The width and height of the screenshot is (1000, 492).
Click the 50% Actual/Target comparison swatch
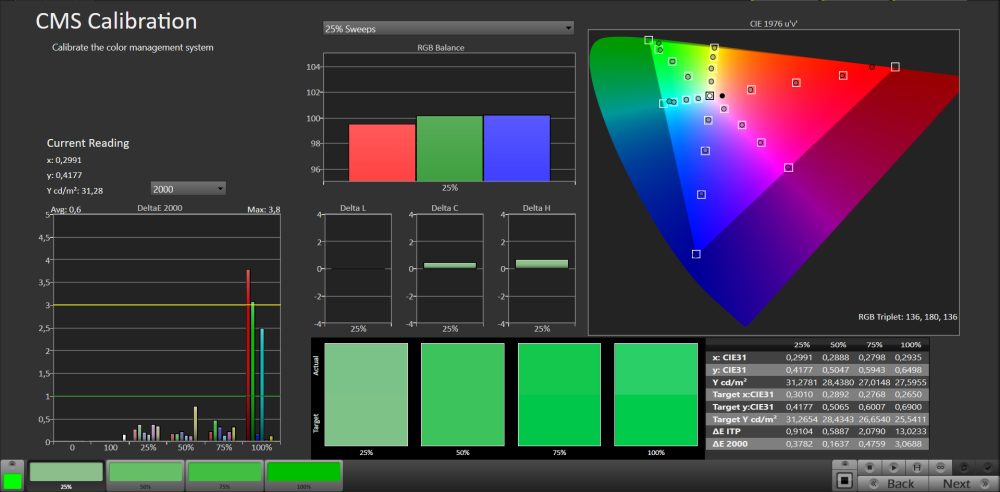tap(462, 394)
